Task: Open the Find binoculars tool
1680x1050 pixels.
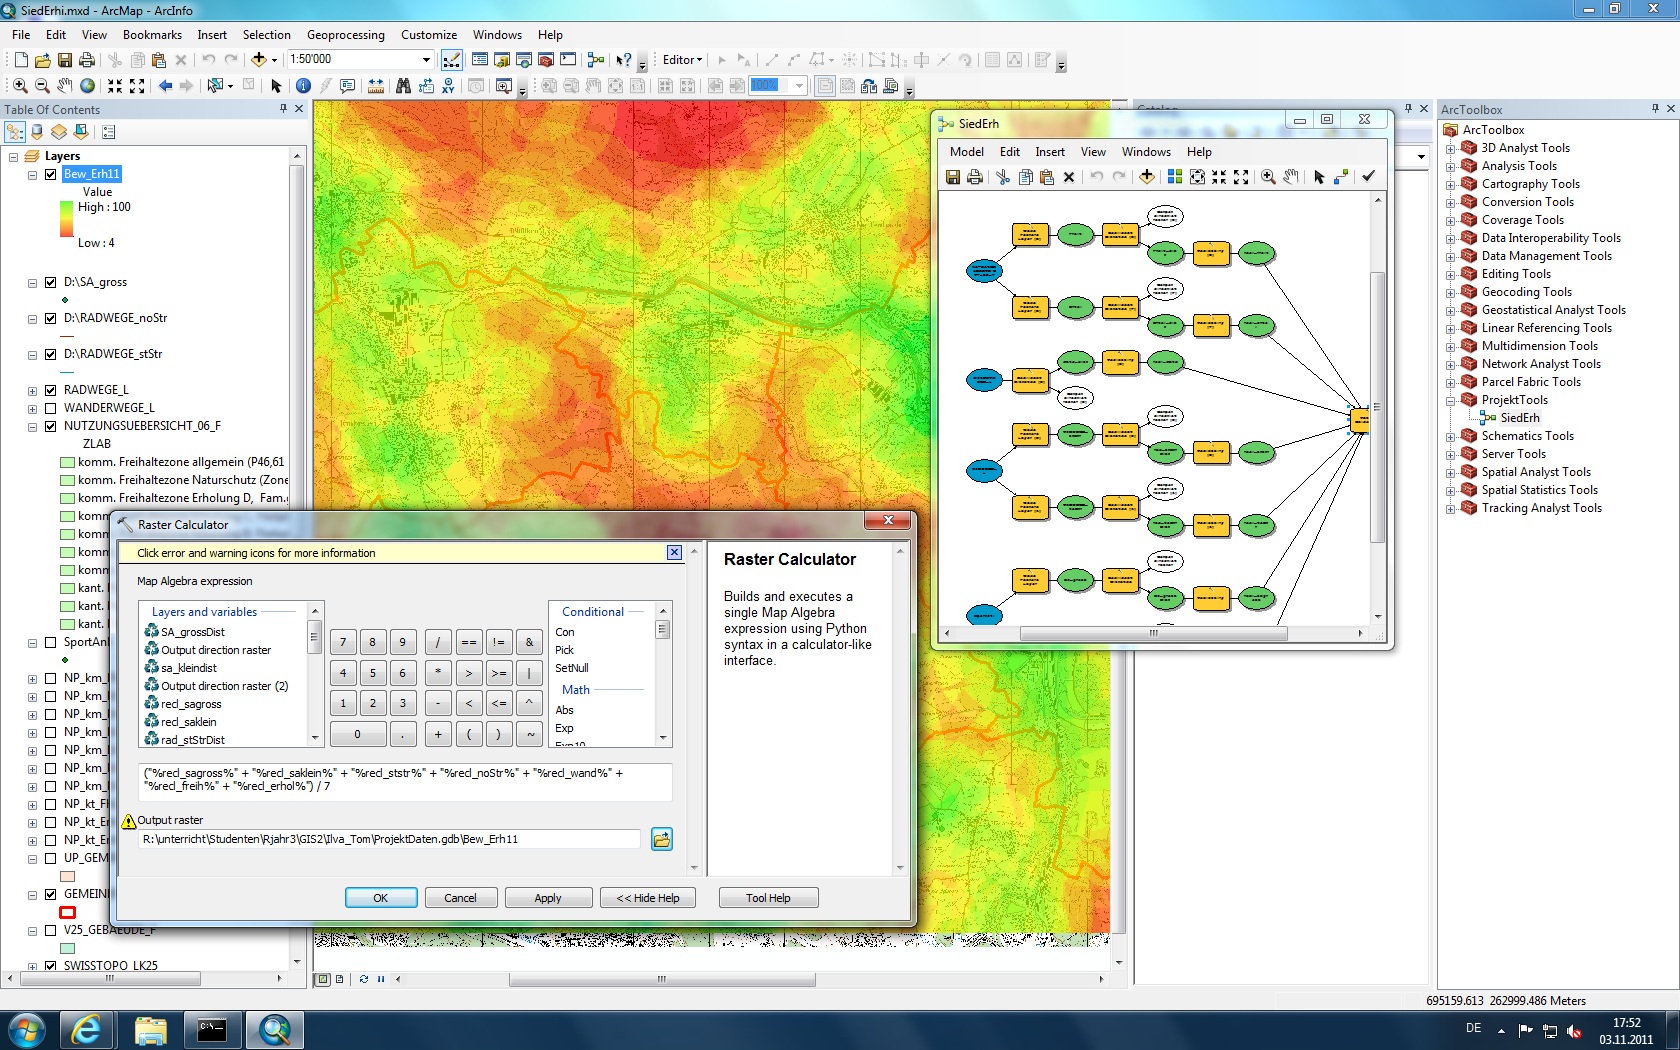Action: (x=403, y=86)
